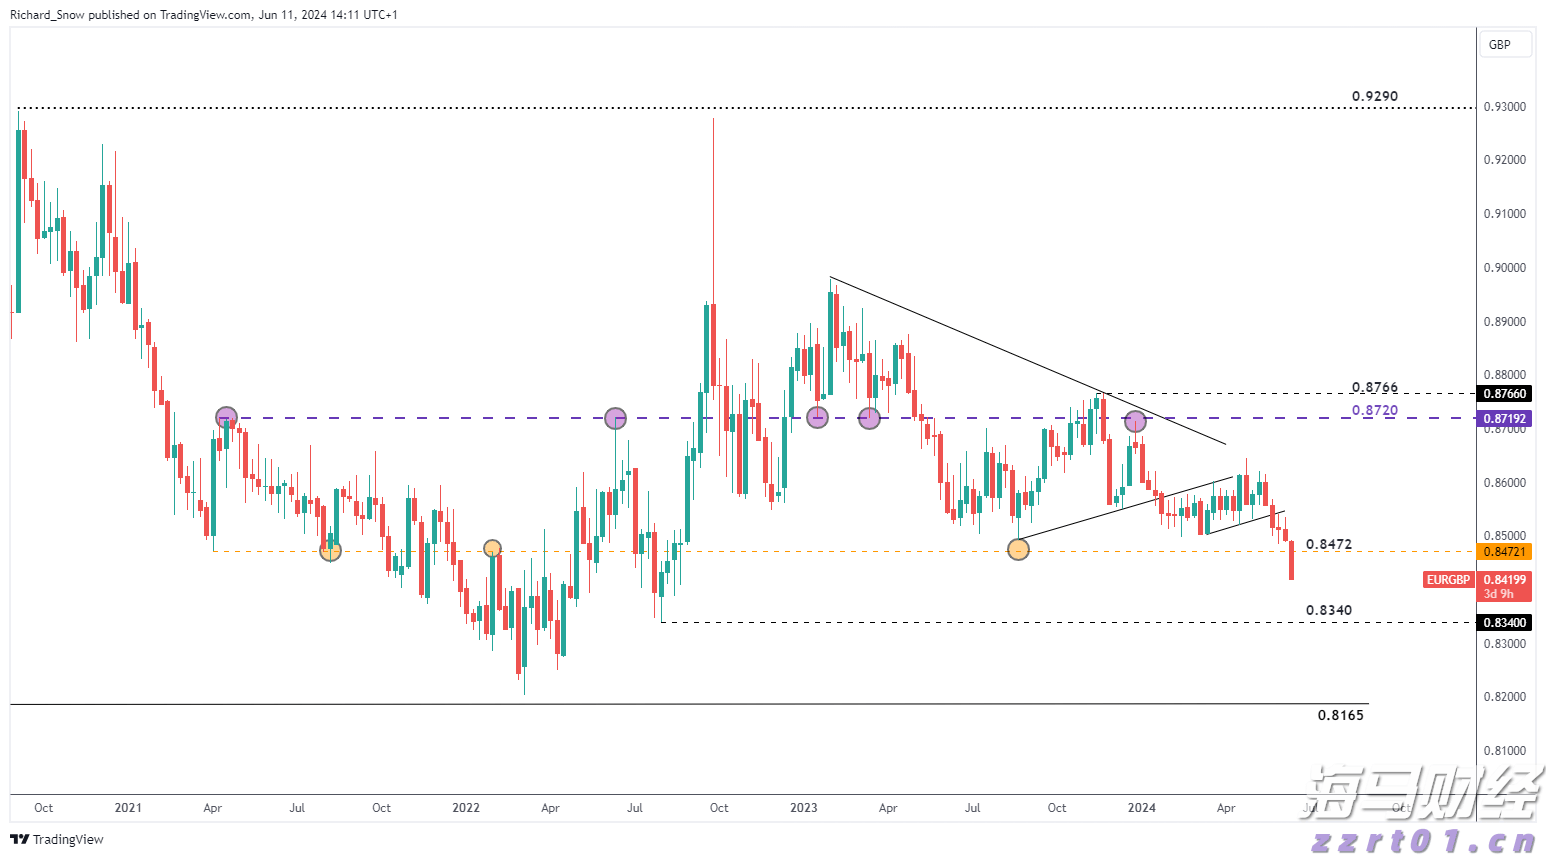Select the latest red candle below 0.8472

click(x=1292, y=560)
